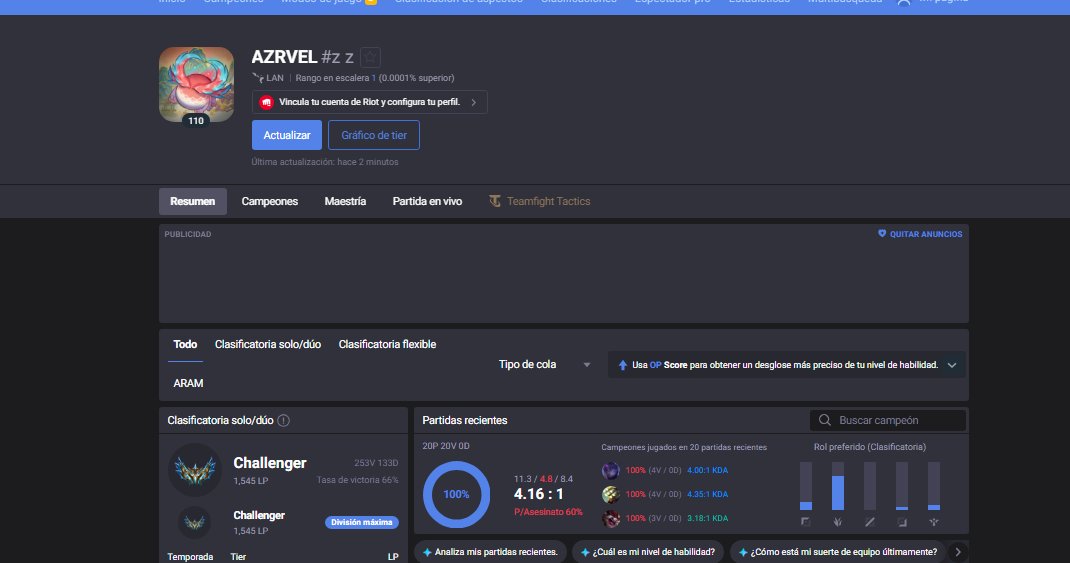Click 253V 133D record text

(376, 463)
